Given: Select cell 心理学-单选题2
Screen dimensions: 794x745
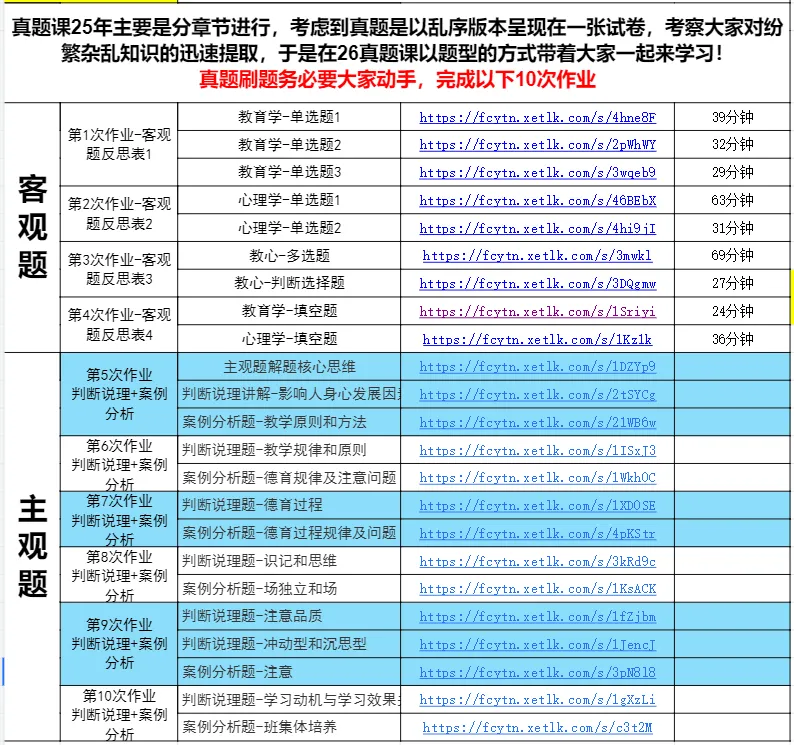Looking at the screenshot, I should click(x=289, y=228).
